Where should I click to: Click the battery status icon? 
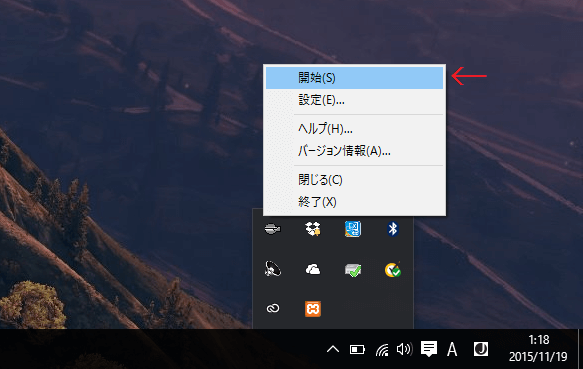(x=357, y=349)
